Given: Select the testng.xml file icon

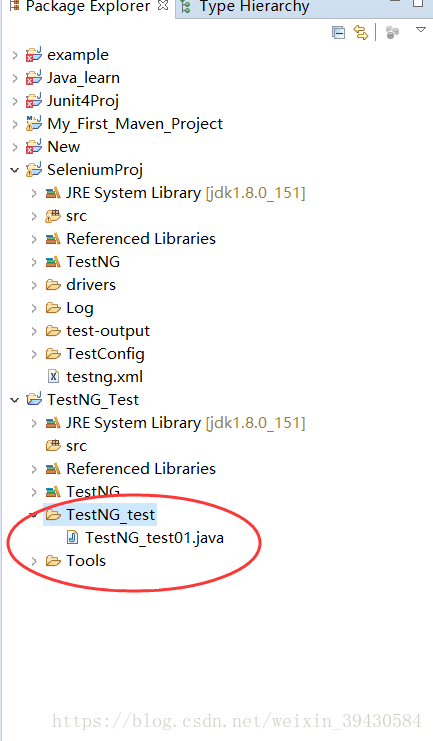Looking at the screenshot, I should 53,377.
